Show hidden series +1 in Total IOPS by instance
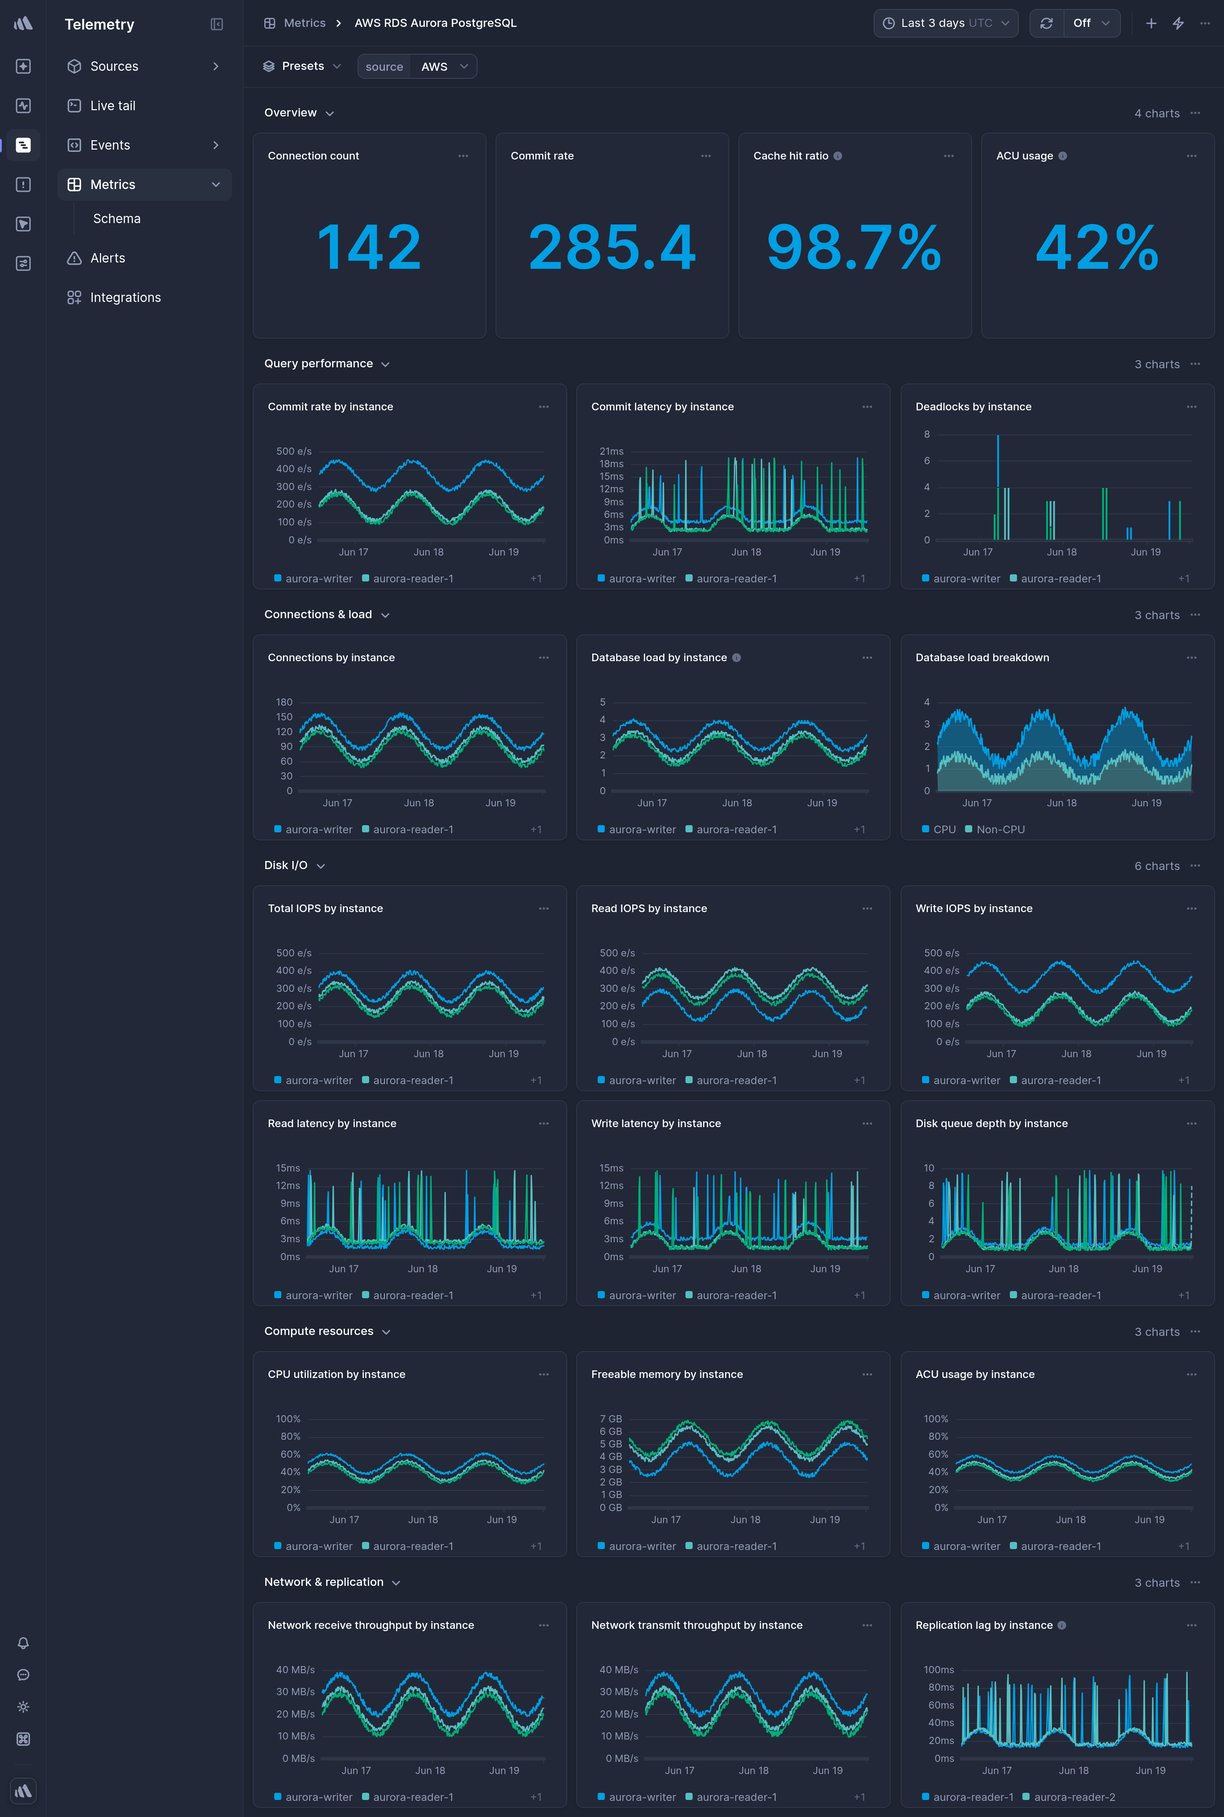Viewport: 1224px width, 1817px height. click(536, 1080)
